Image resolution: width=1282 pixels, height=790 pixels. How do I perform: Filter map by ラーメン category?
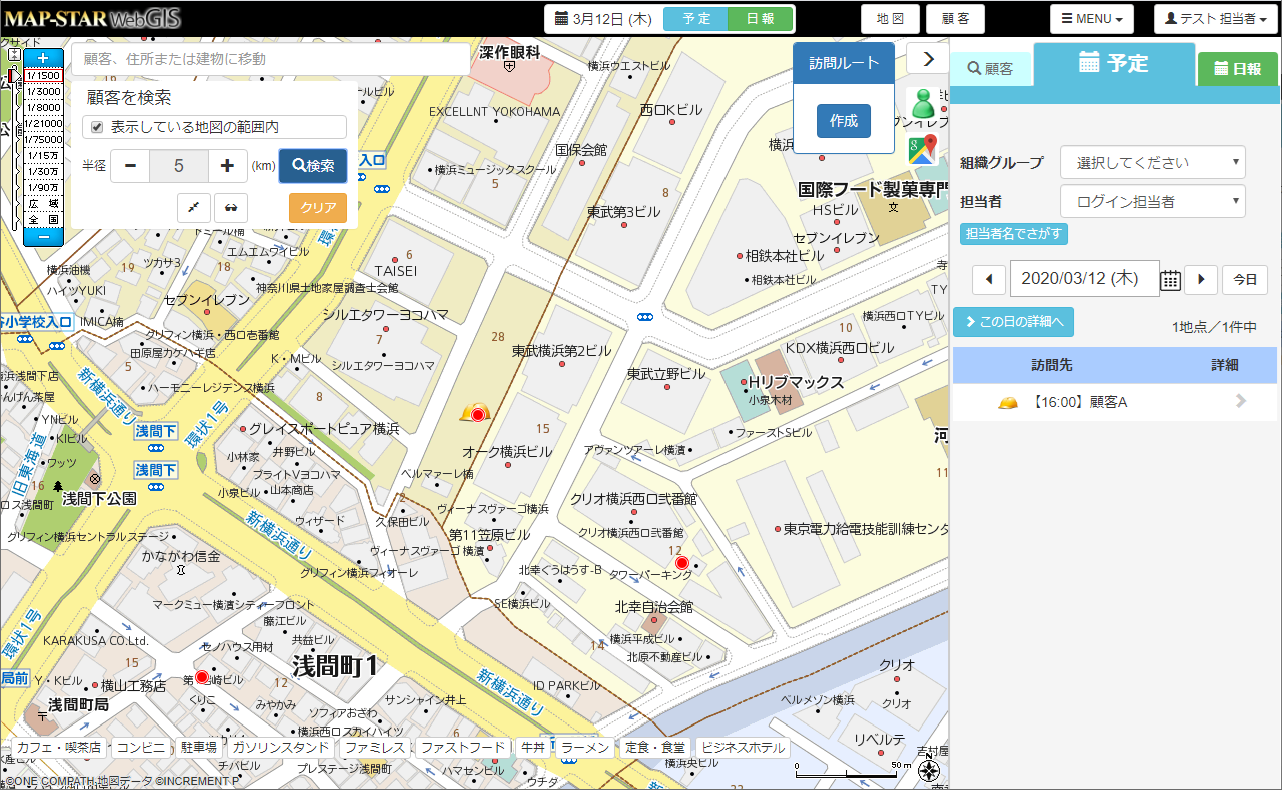(x=584, y=748)
